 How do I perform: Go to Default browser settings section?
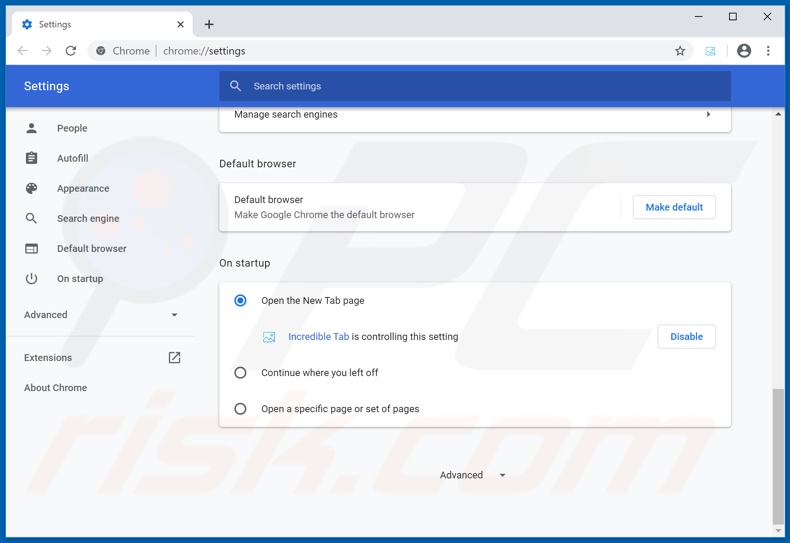pos(92,248)
